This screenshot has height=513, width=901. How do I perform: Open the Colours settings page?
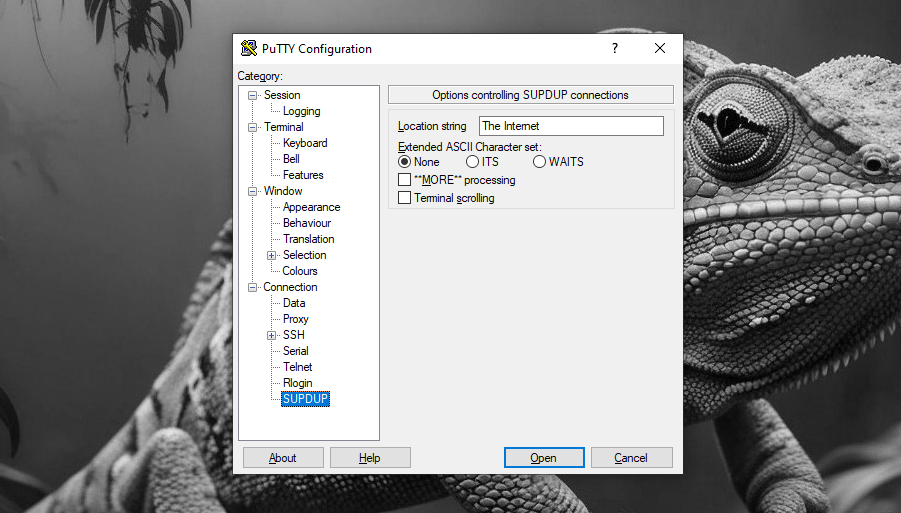300,271
